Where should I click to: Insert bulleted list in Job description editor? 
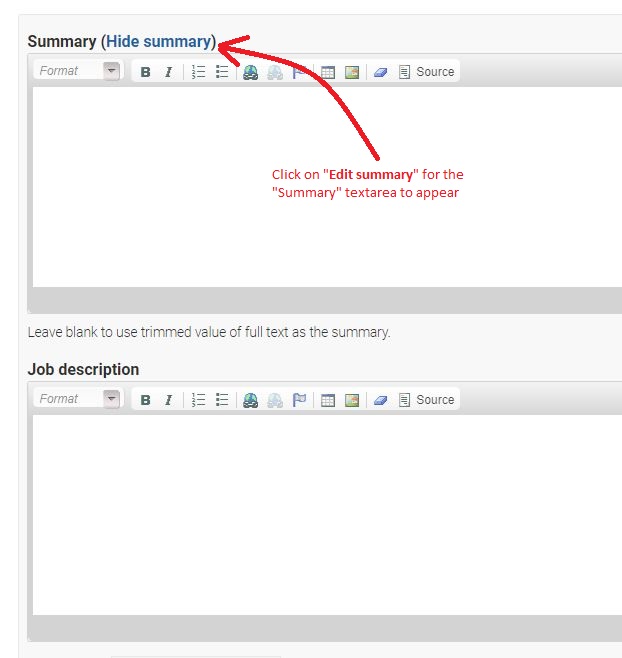(222, 400)
